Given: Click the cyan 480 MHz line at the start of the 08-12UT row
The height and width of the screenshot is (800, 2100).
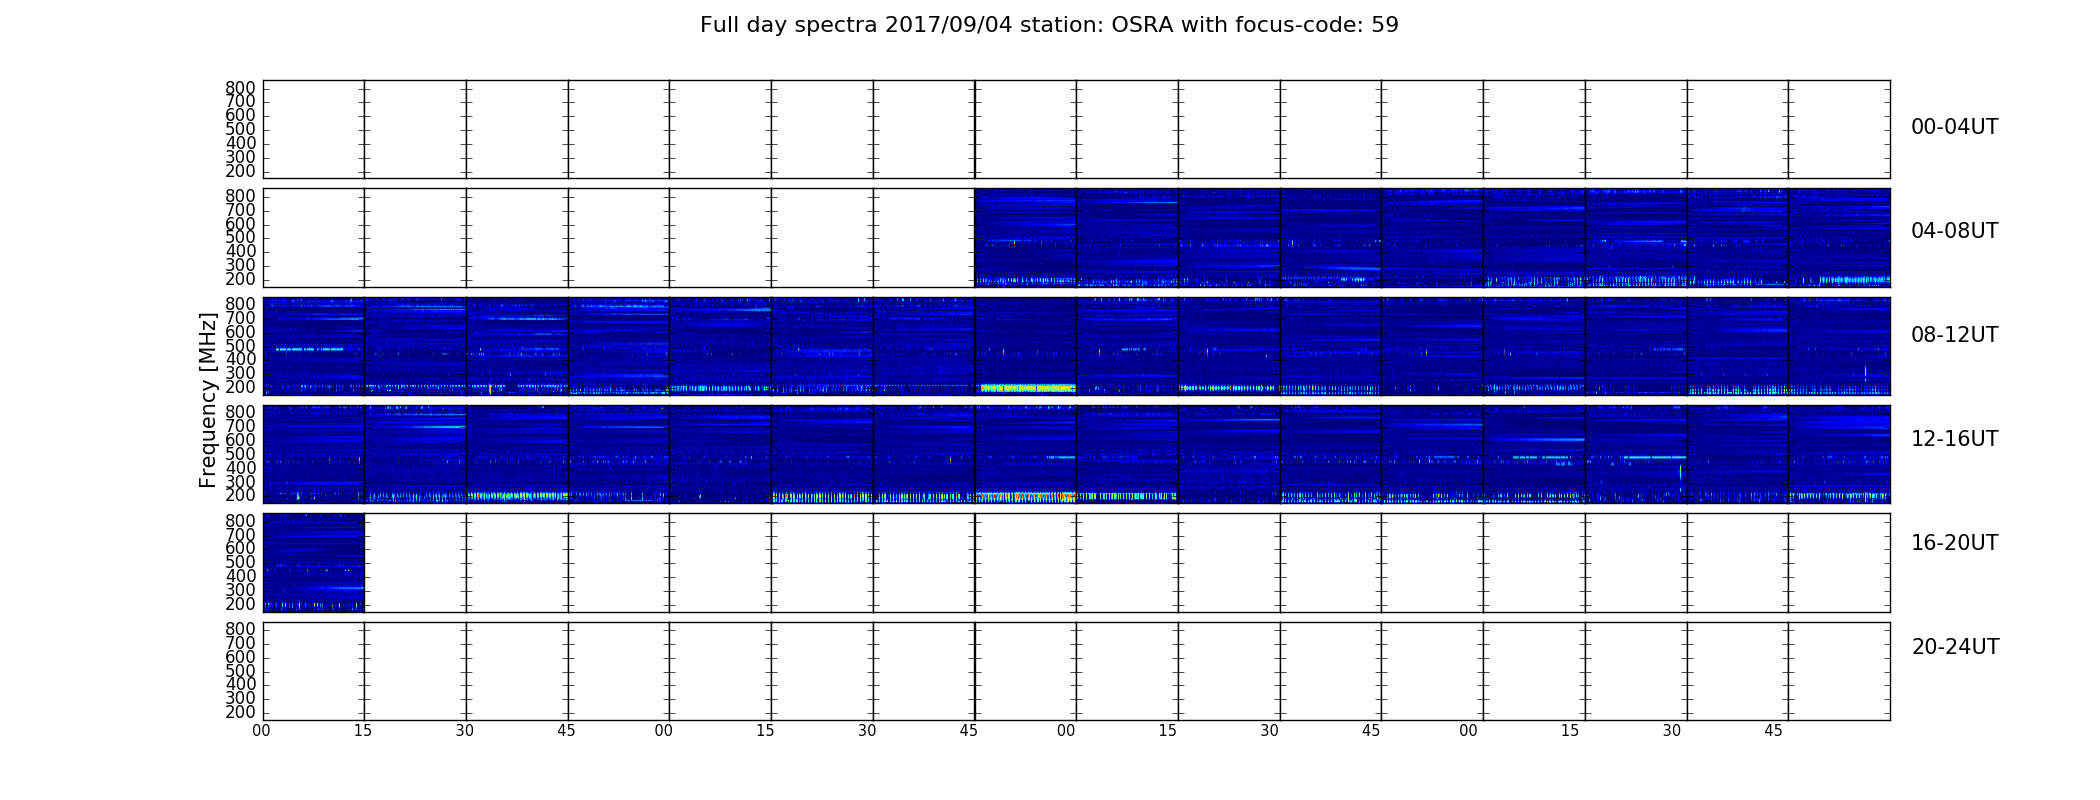Looking at the screenshot, I should tap(309, 349).
